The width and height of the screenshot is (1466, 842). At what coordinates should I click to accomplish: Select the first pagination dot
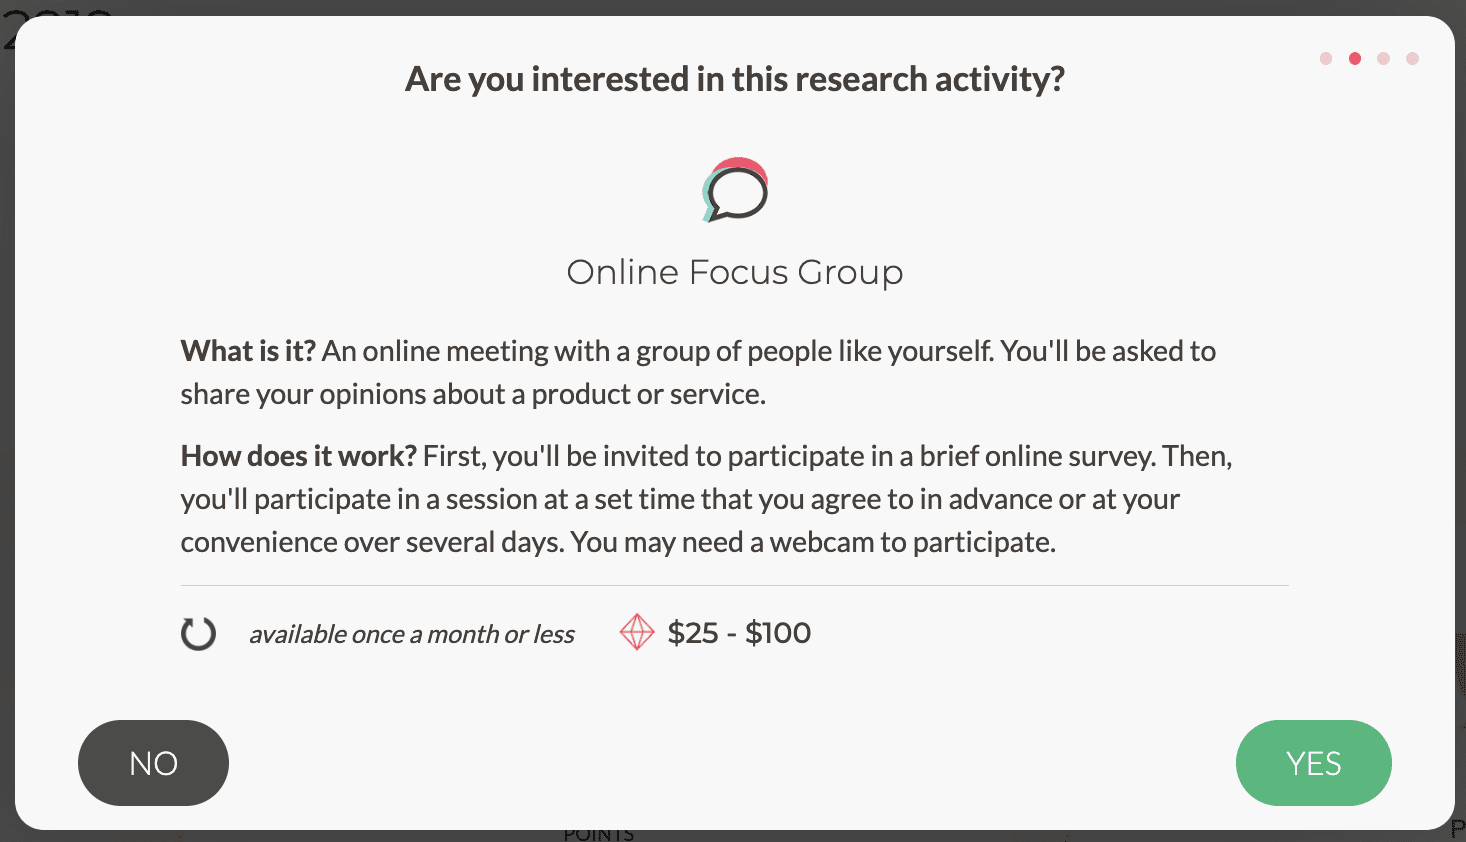pos(1325,58)
